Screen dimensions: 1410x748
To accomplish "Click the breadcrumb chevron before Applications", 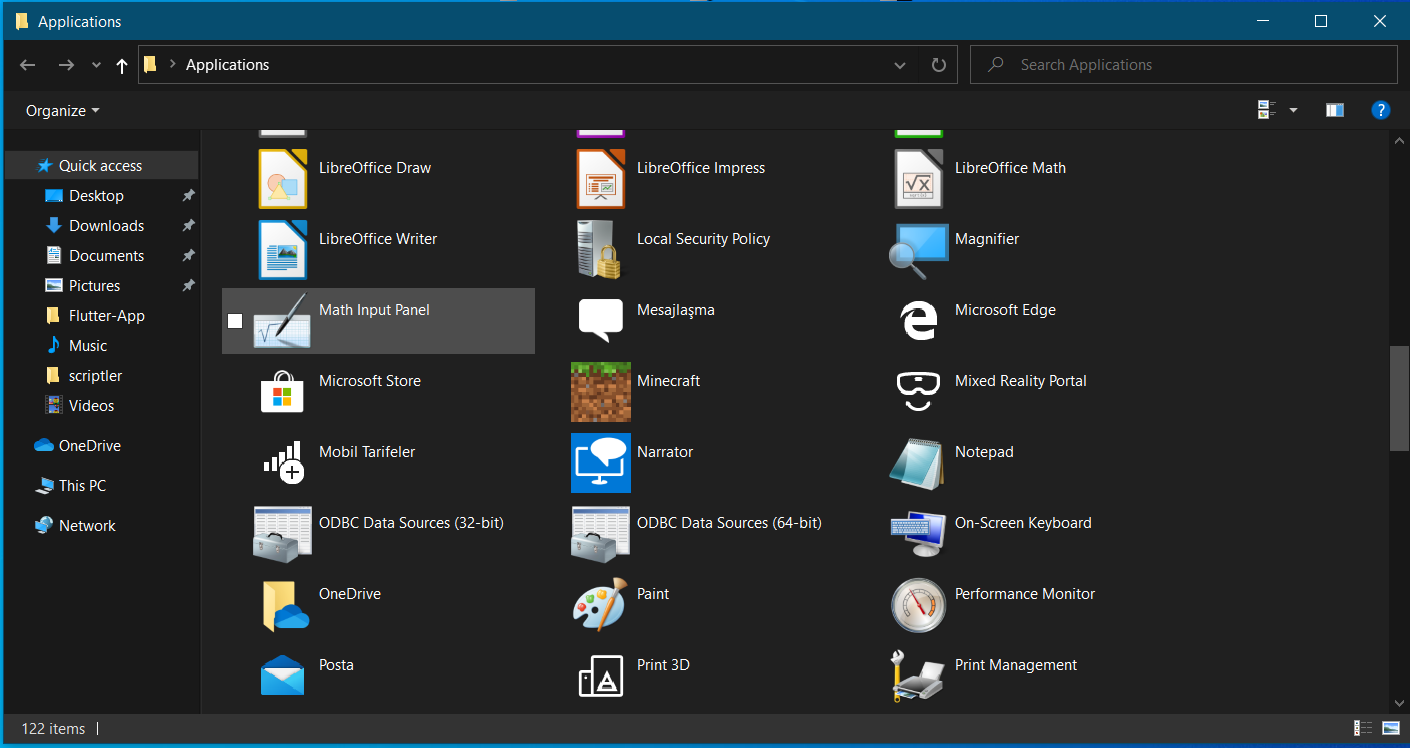I will click(173, 64).
